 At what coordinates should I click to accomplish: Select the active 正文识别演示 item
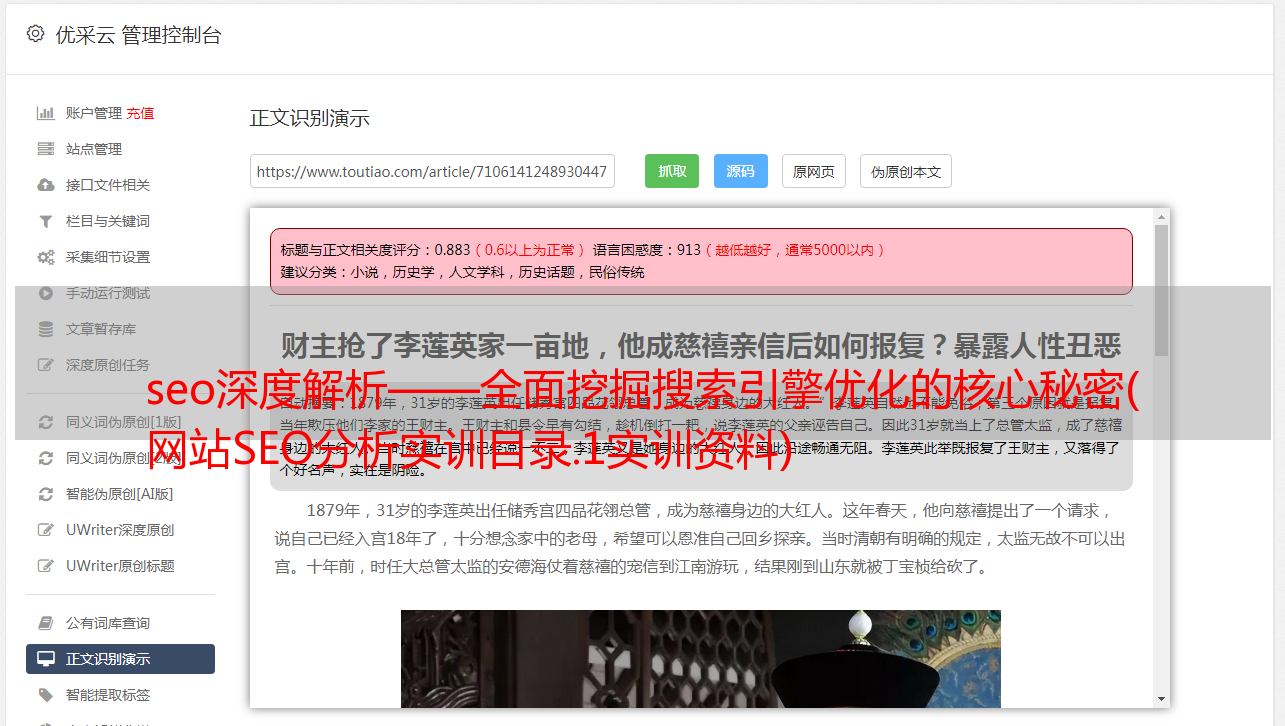(120, 659)
